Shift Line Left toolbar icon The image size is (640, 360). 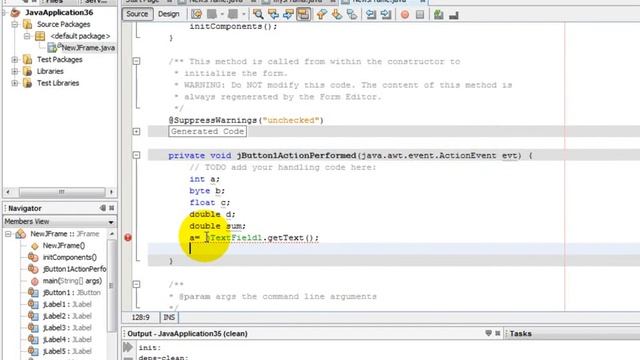[x=370, y=14]
